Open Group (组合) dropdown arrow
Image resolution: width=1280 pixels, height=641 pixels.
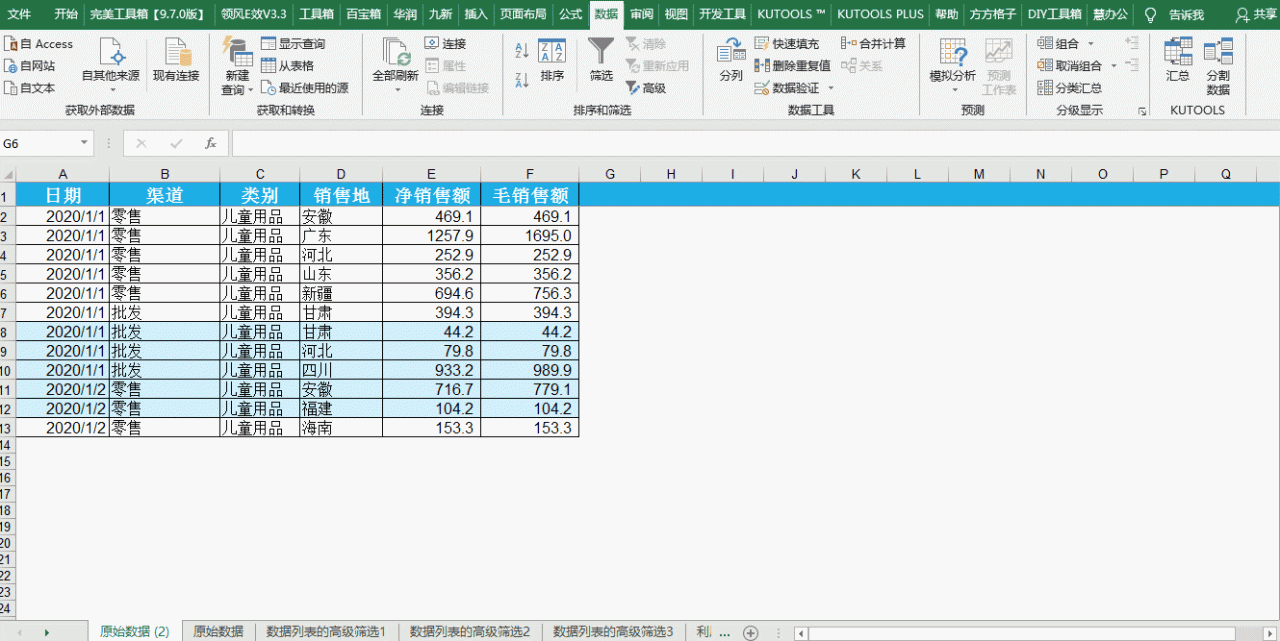tap(1090, 44)
